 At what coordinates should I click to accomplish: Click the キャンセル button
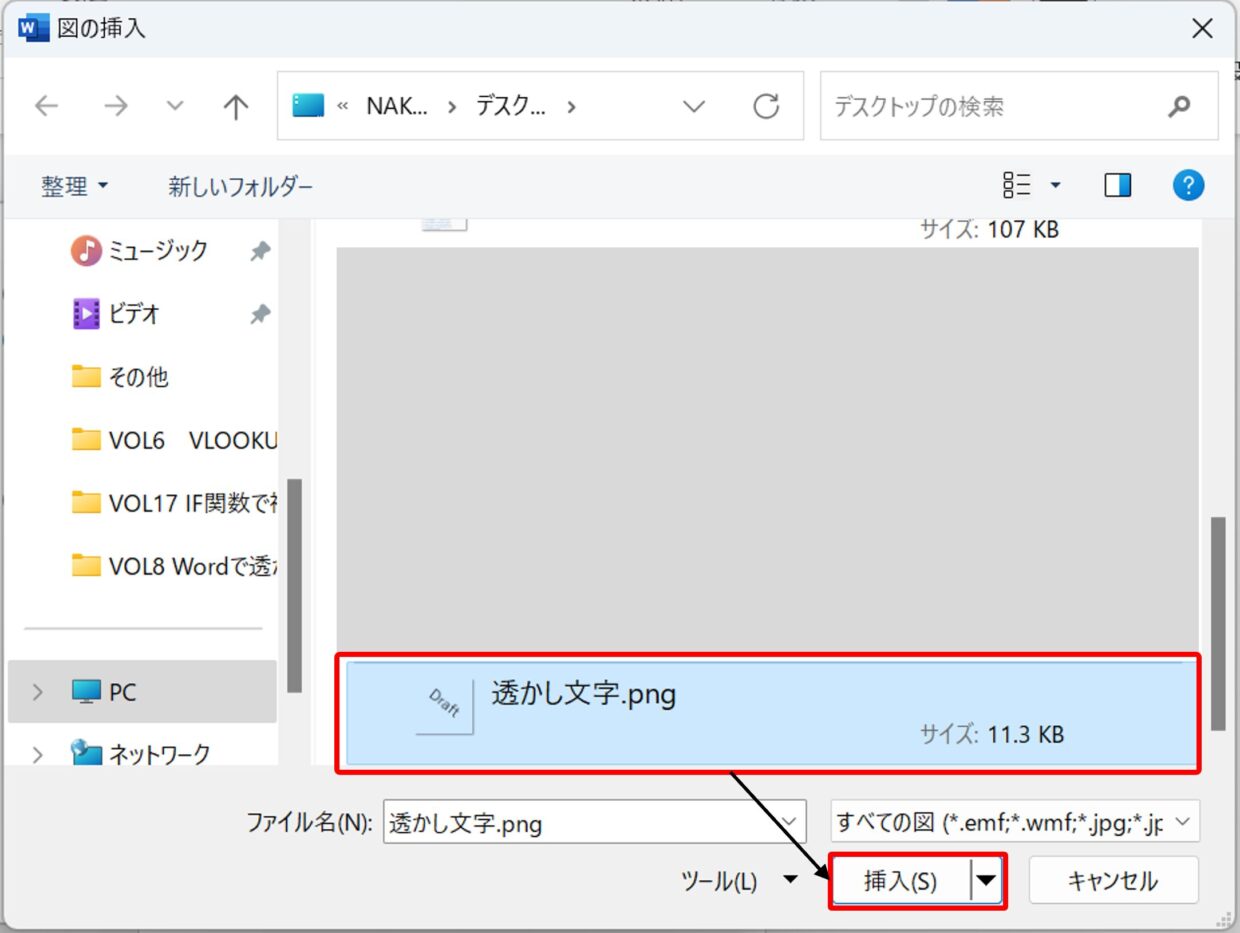pos(1112,881)
